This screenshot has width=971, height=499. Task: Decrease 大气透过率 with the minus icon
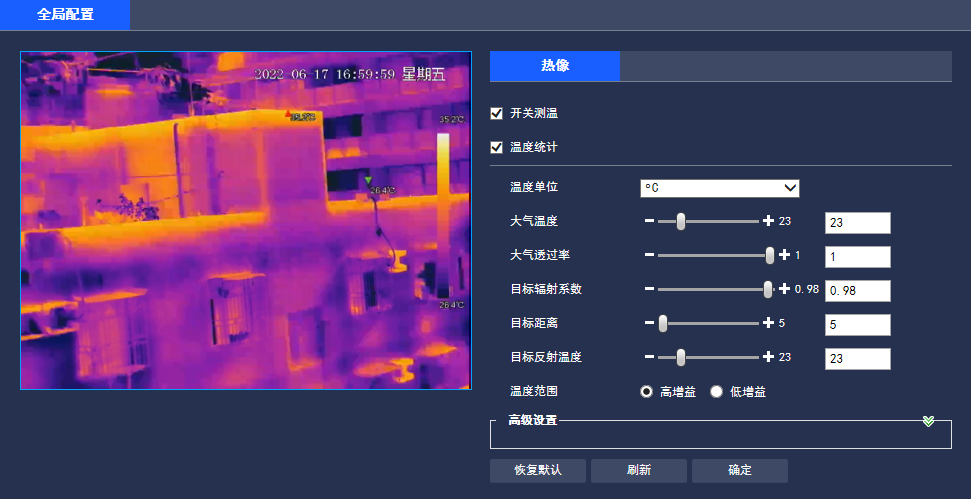[x=649, y=255]
